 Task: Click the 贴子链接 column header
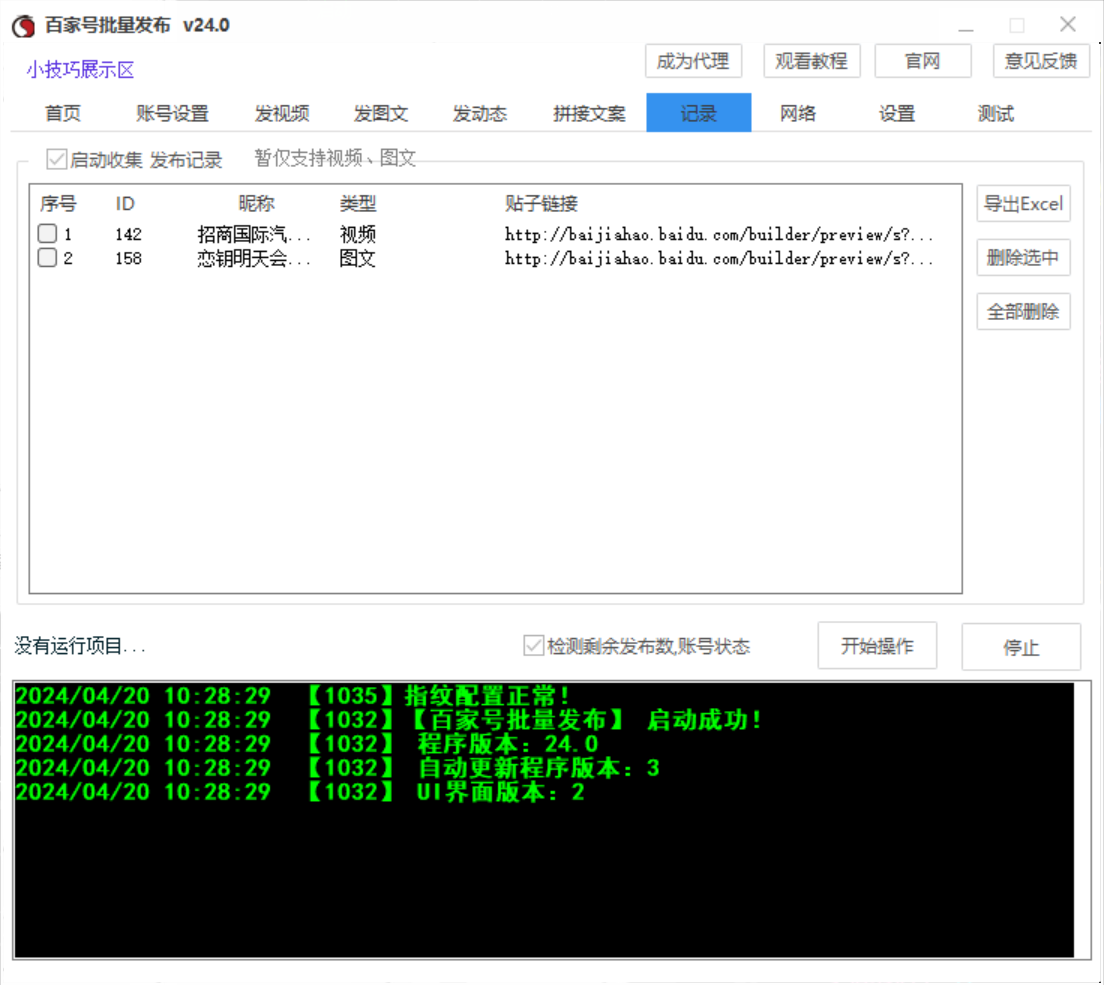(541, 204)
